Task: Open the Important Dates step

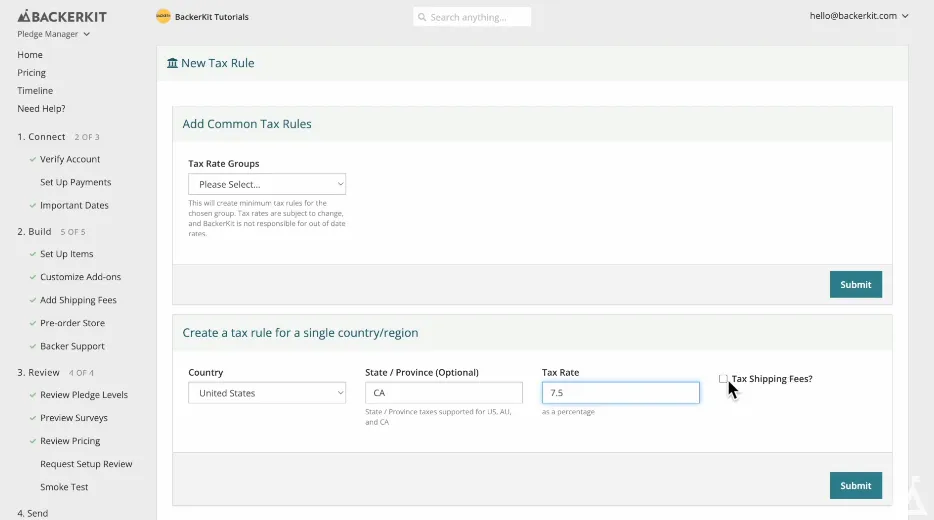Action: coord(74,205)
